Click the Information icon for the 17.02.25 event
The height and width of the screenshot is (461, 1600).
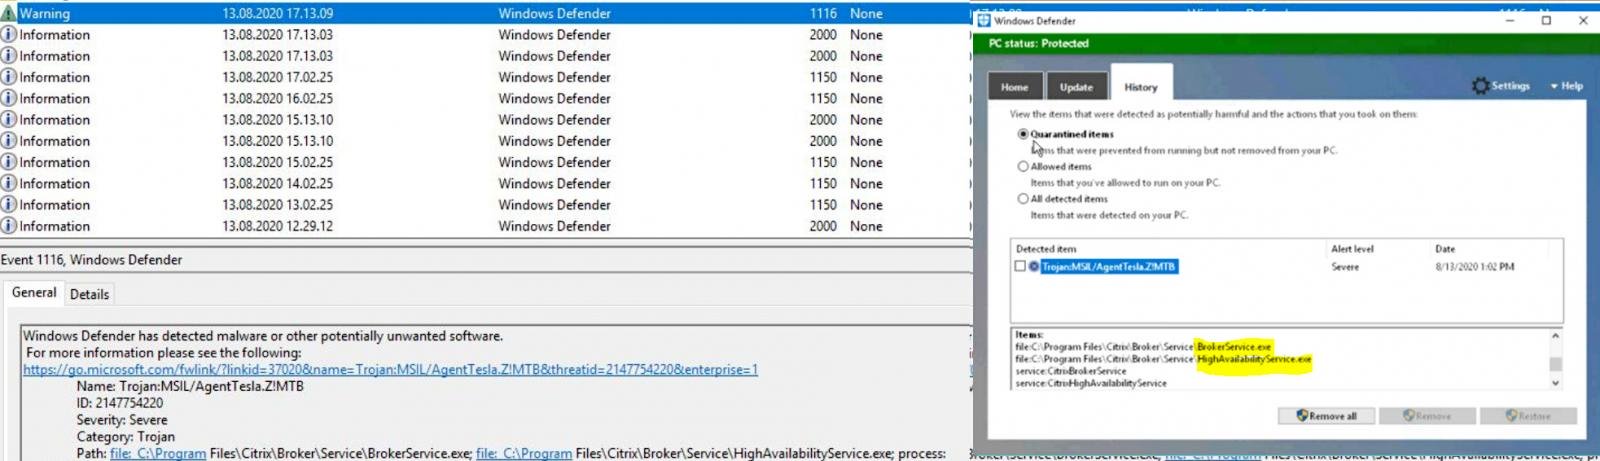pyautogui.click(x=9, y=77)
